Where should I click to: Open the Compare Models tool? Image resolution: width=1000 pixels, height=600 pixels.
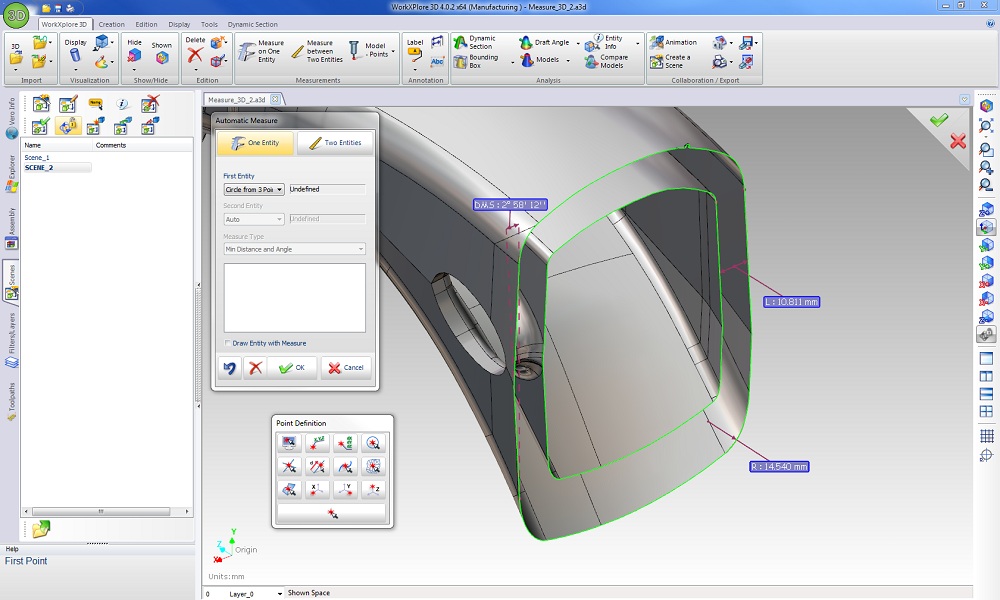603,62
